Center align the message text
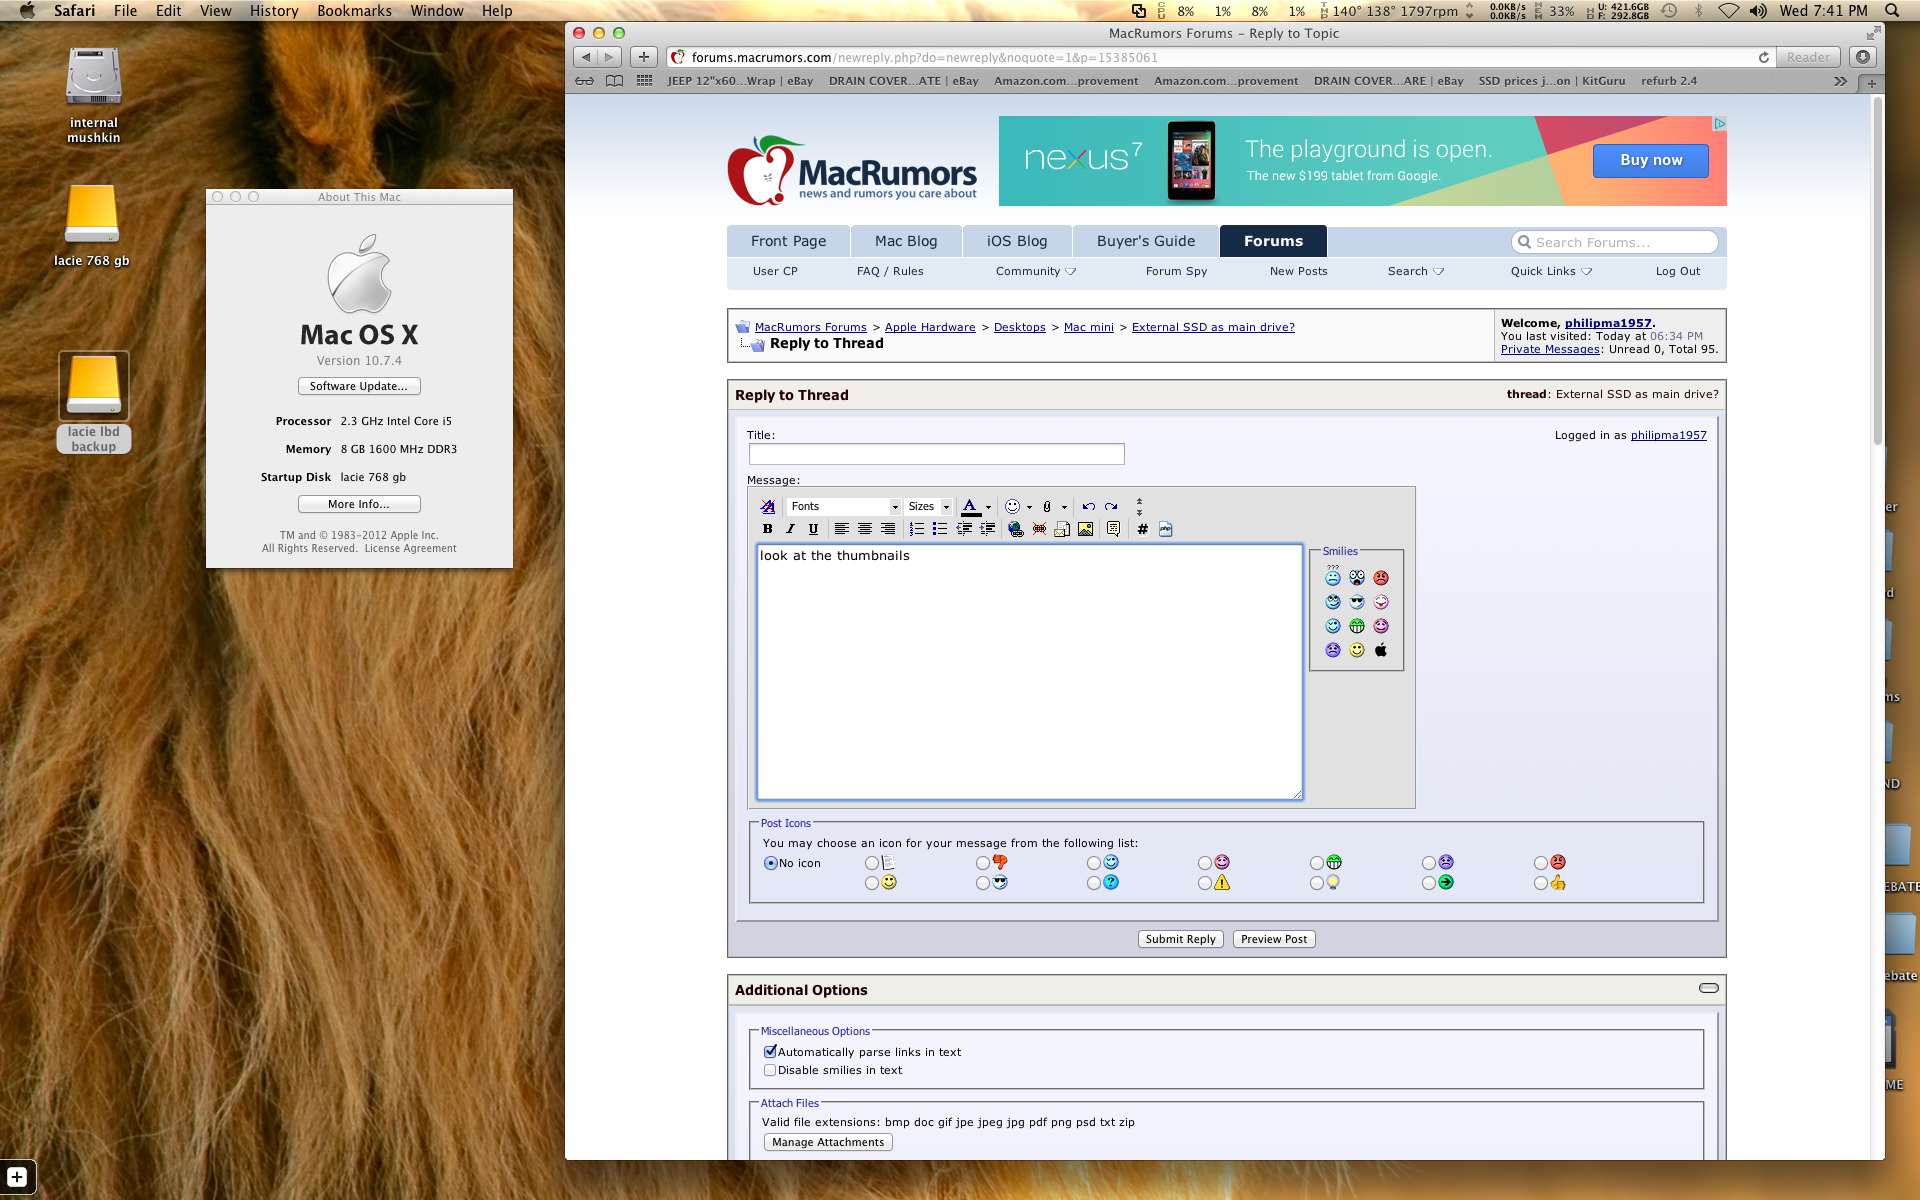Screen dimensions: 1920x1200 pos(864,529)
